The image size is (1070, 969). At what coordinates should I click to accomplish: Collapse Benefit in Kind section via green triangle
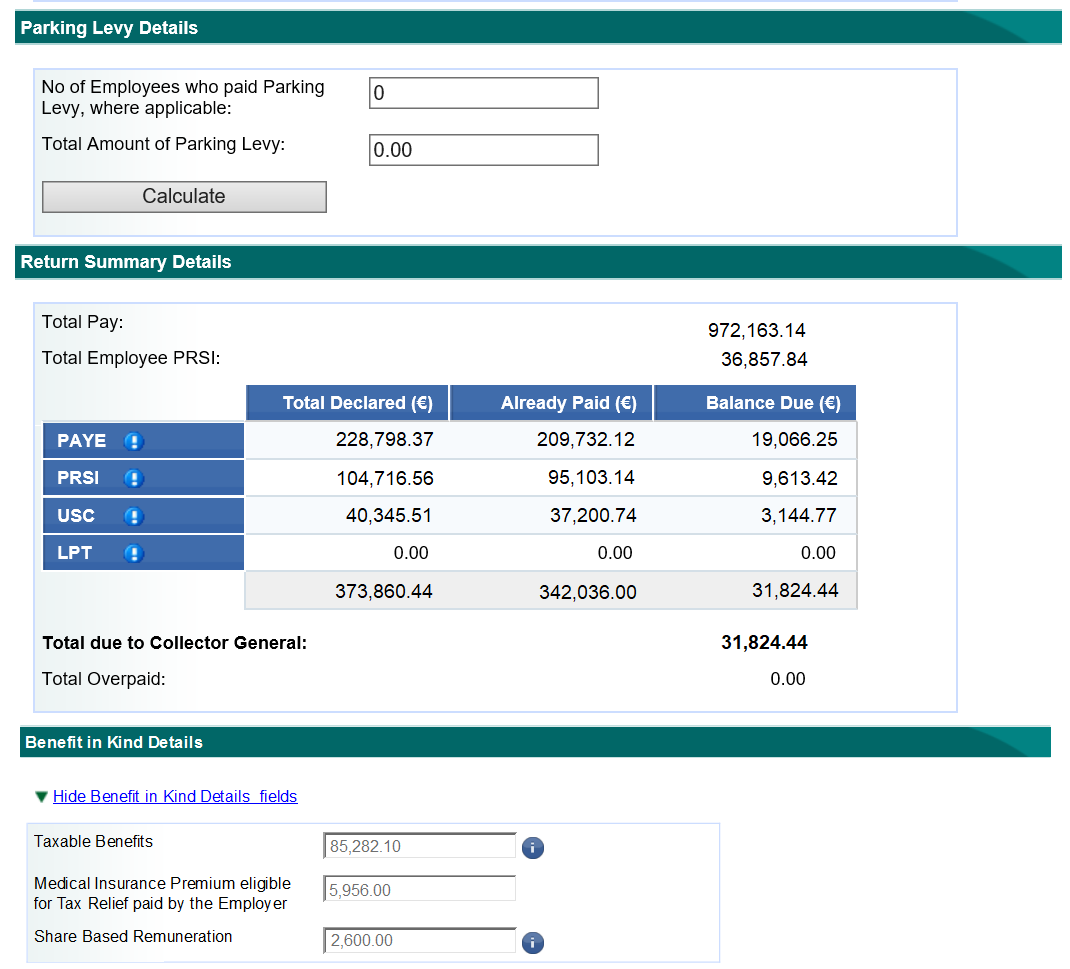(41, 797)
